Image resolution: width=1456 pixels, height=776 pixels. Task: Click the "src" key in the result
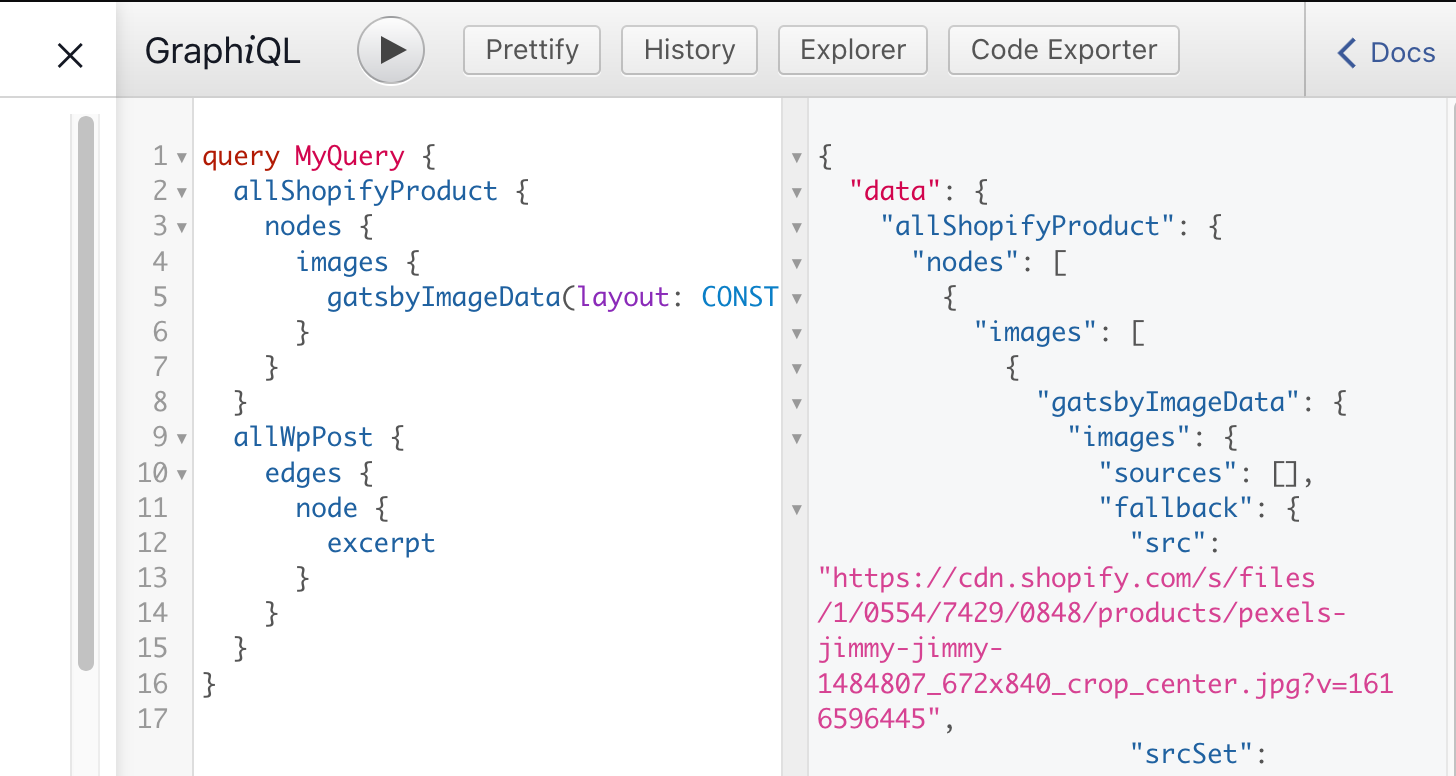(x=1170, y=543)
